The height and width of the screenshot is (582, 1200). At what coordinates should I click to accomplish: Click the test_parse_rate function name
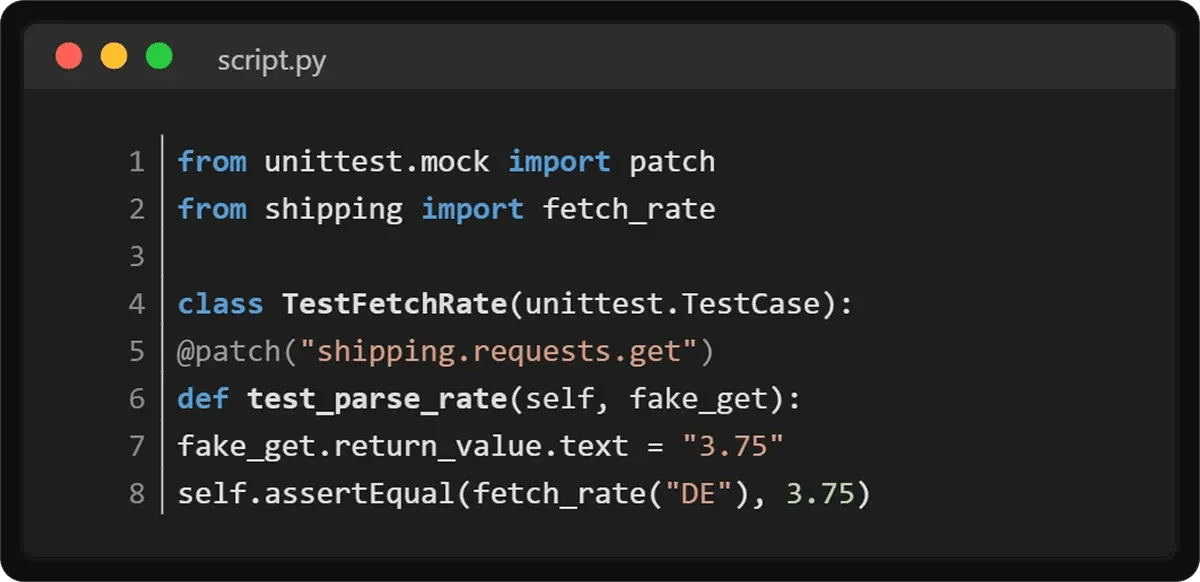pos(376,399)
